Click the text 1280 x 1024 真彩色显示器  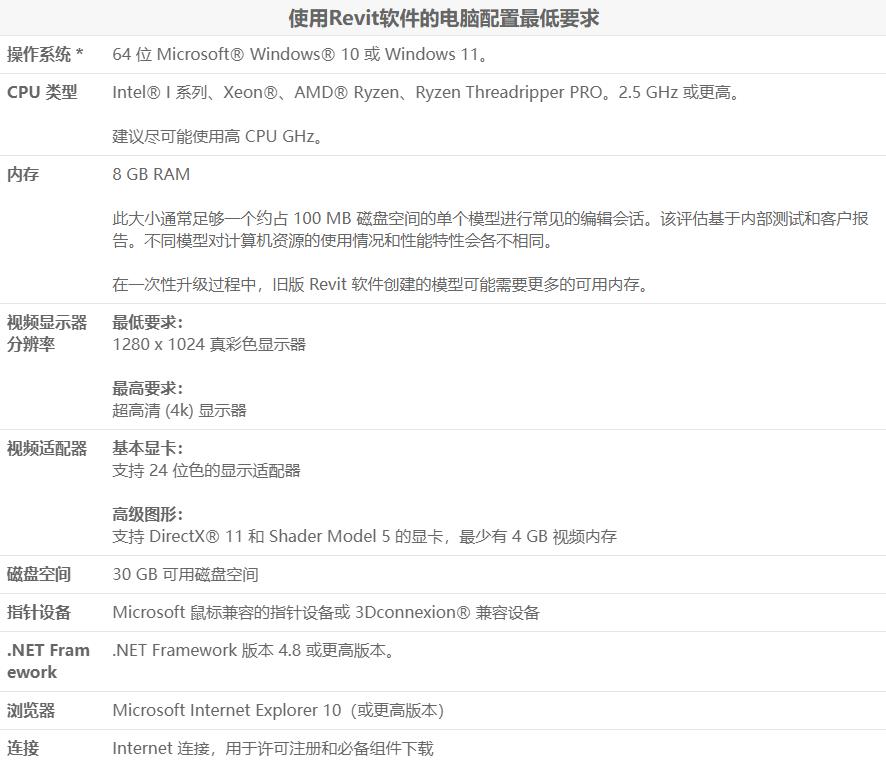(x=209, y=345)
